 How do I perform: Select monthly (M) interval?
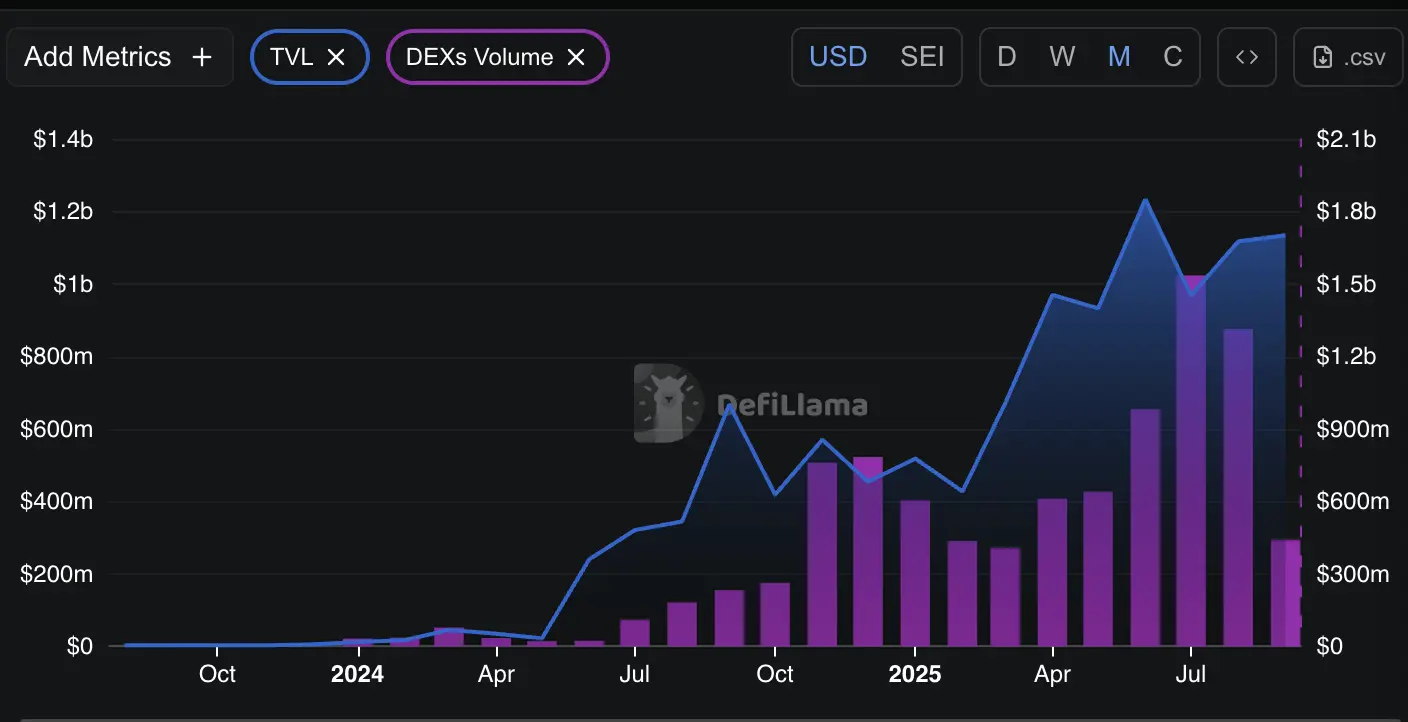(1119, 57)
